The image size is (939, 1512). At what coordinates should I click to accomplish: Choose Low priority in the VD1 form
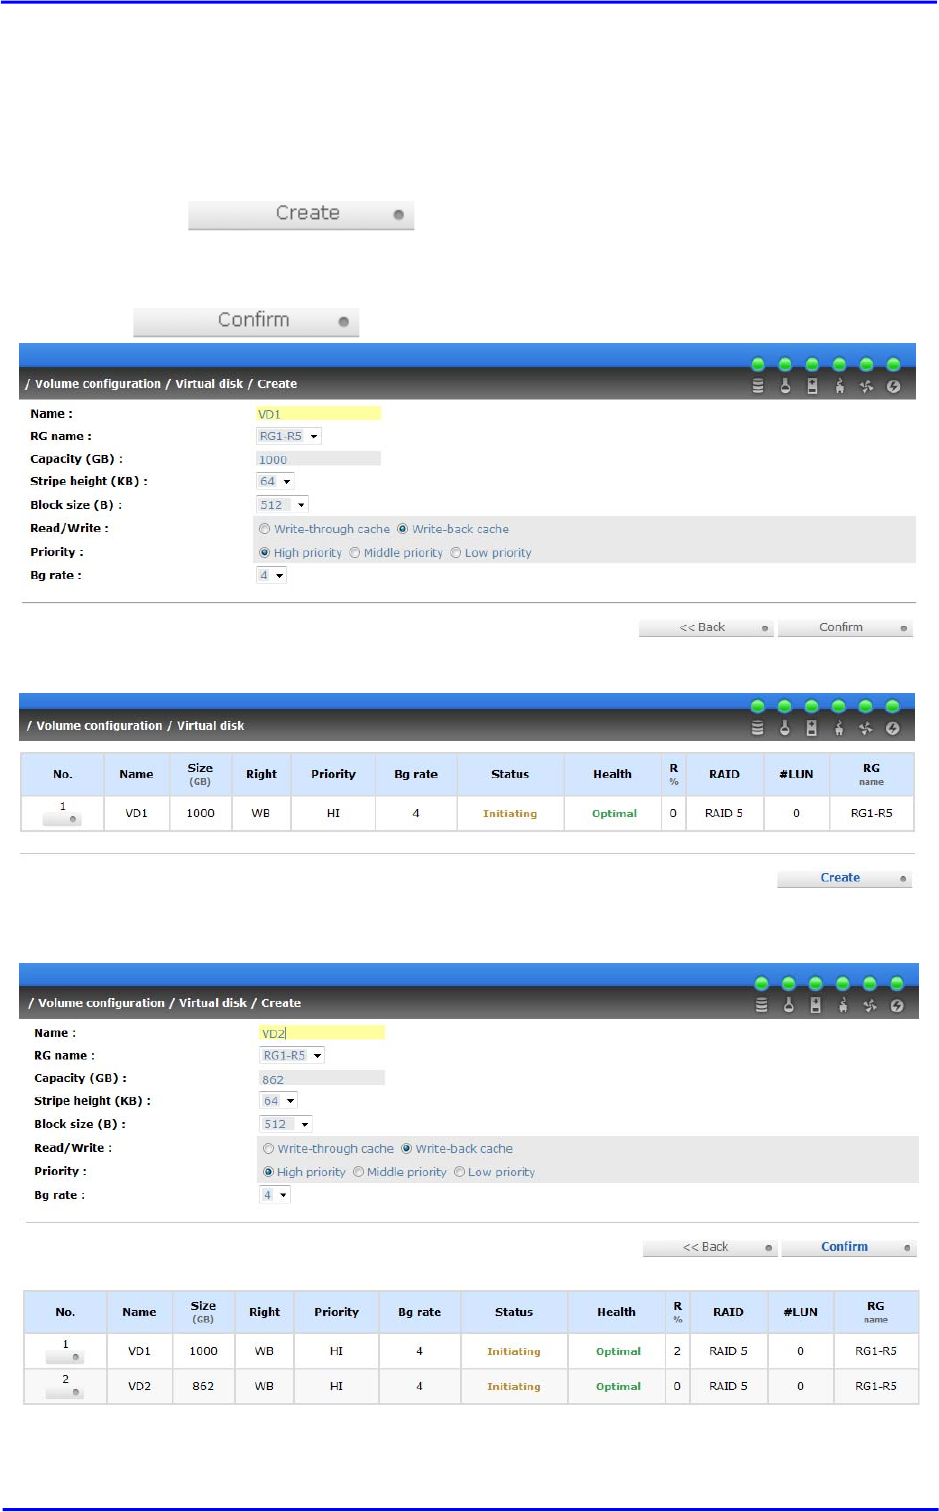tap(455, 552)
